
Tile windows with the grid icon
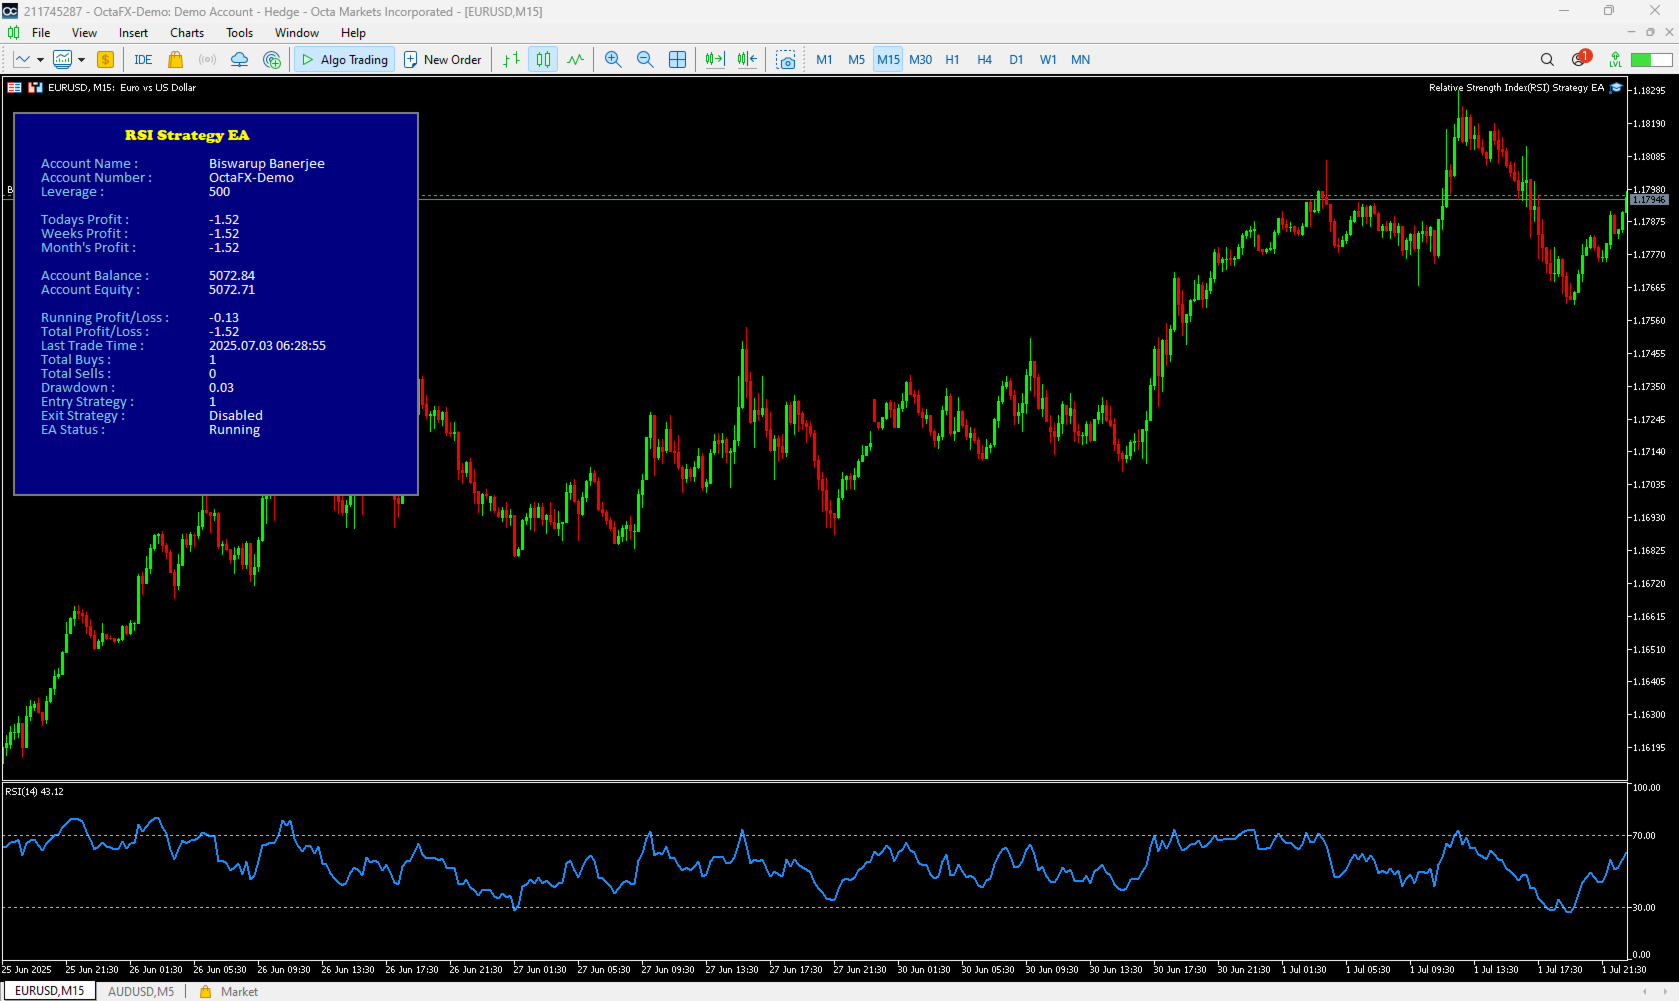pos(677,60)
